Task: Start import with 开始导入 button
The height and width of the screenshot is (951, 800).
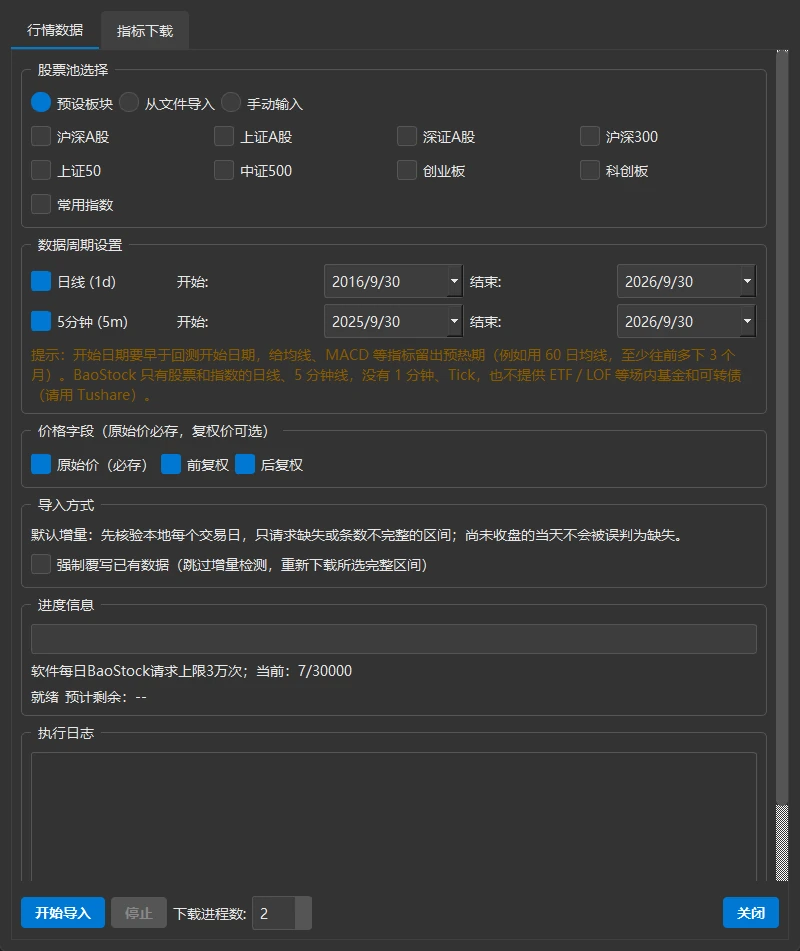Action: pyautogui.click(x=63, y=913)
